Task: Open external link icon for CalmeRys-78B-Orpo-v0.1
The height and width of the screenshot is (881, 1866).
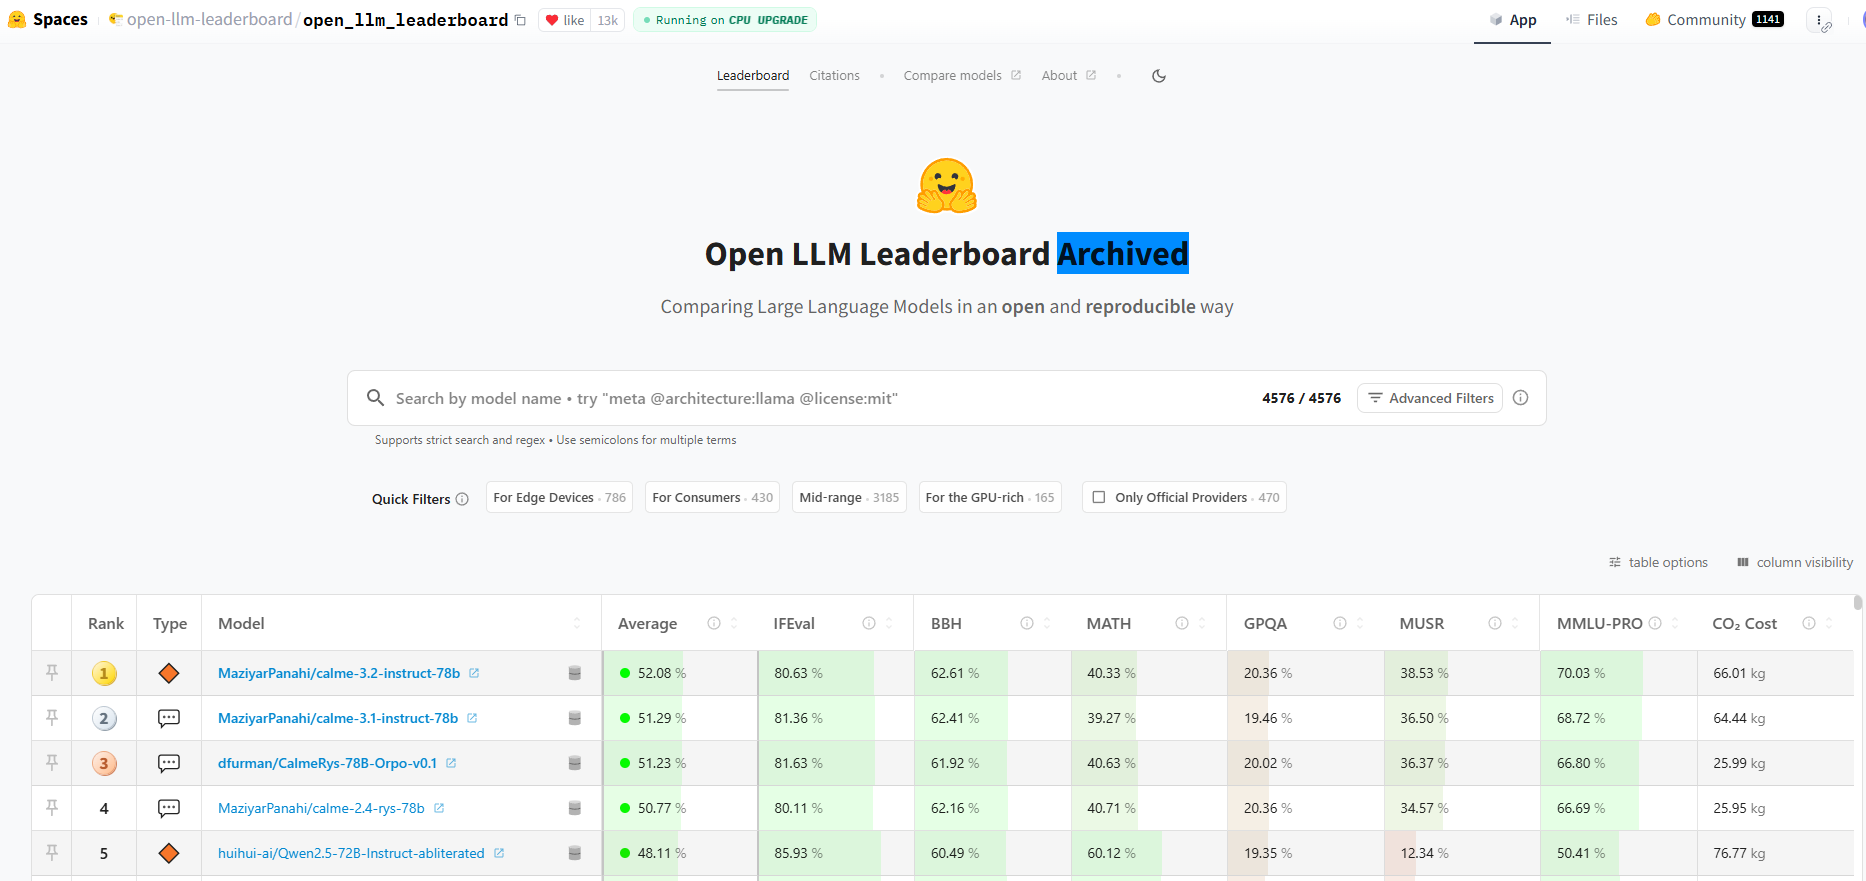Action: [451, 763]
